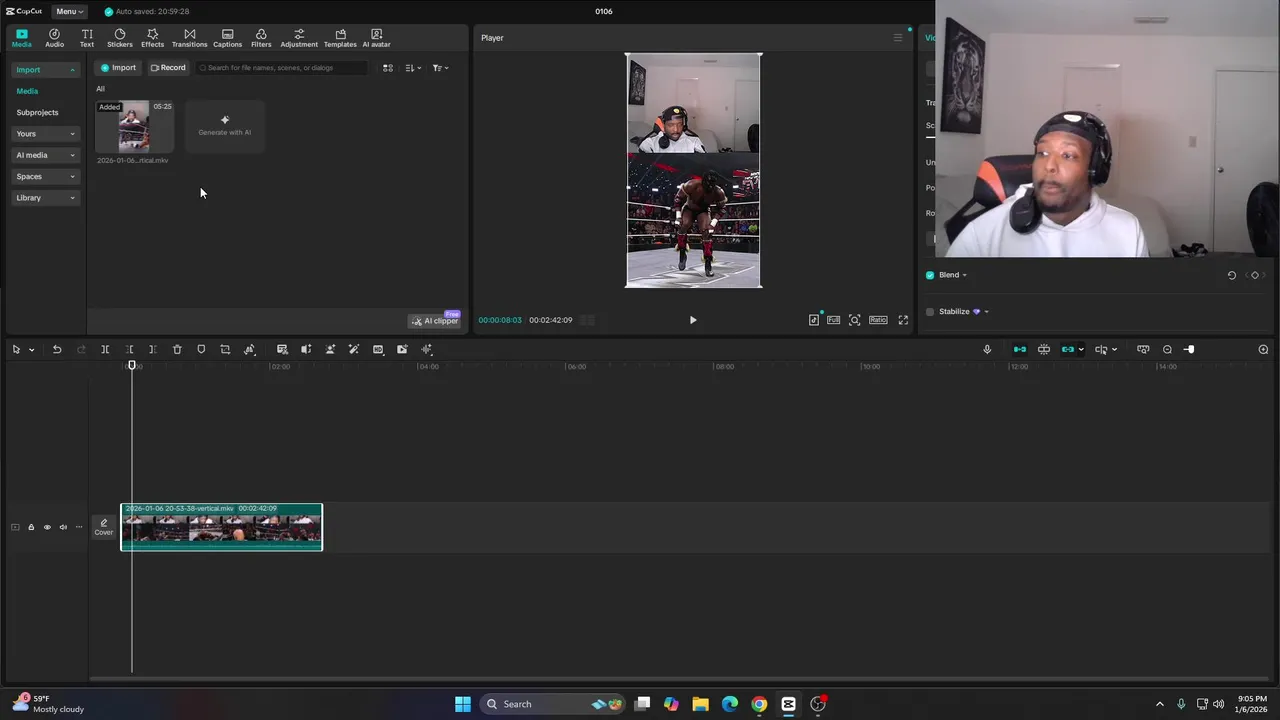This screenshot has height=720, width=1280.
Task: Expand the Yours section
Action: [45, 133]
